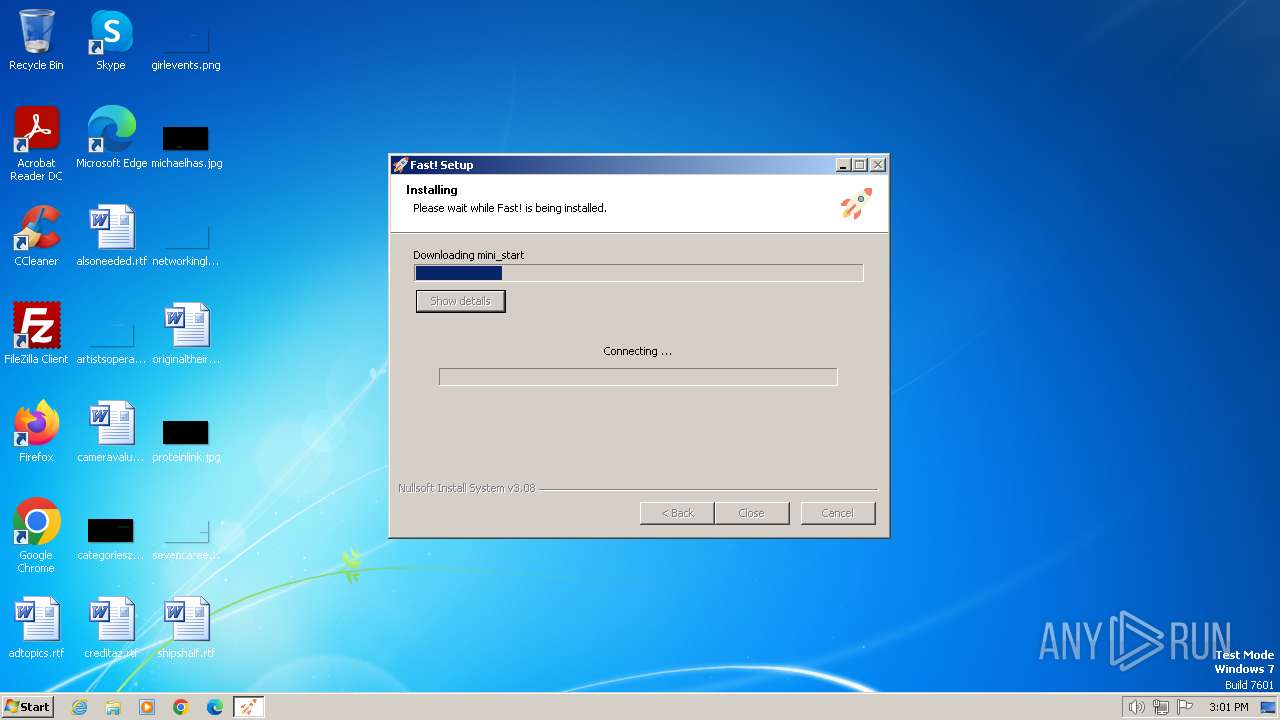The width and height of the screenshot is (1280, 720).
Task: Select adtopics.rtf document icon
Action: pos(36,628)
